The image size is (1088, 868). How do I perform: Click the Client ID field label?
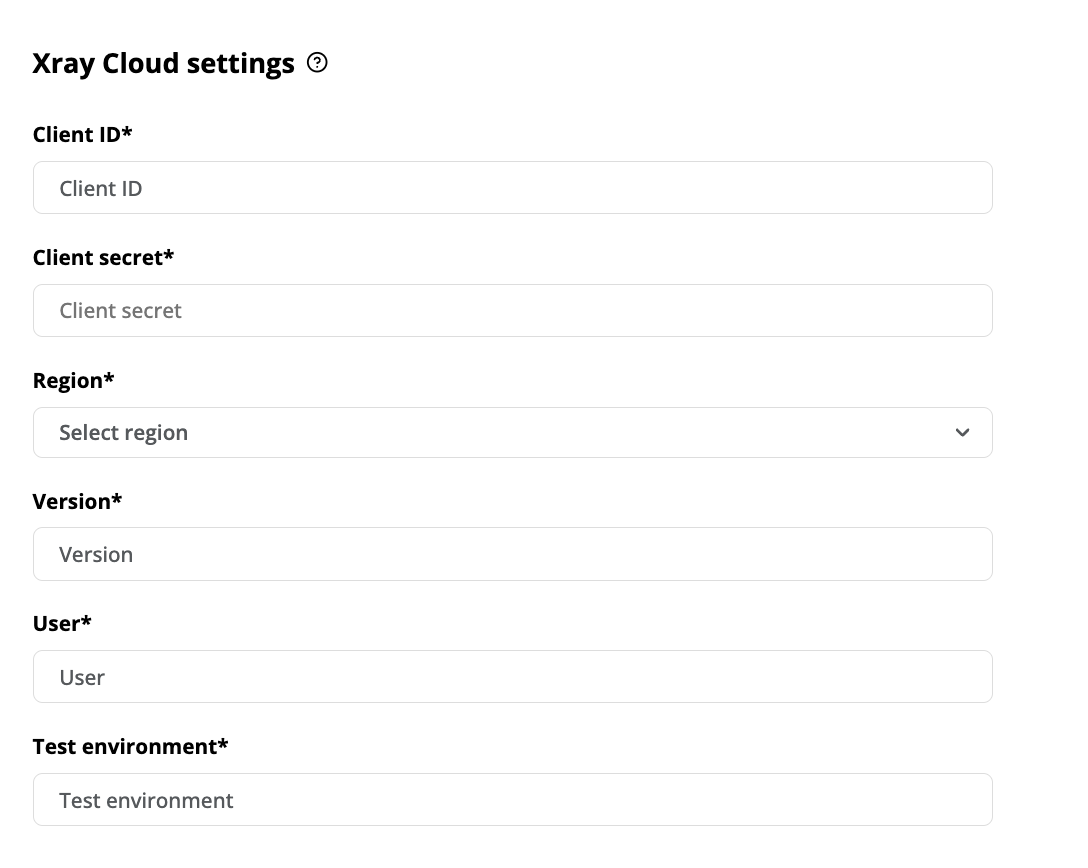tap(82, 134)
